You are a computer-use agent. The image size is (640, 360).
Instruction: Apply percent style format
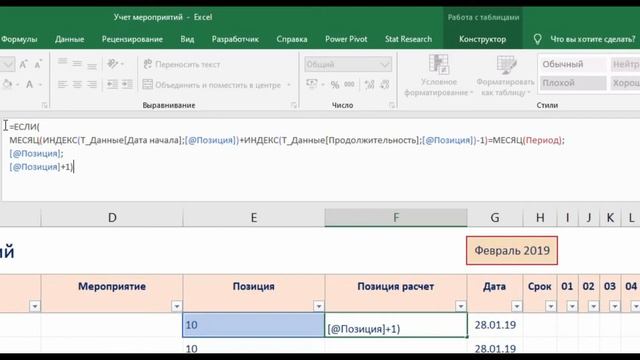coord(335,84)
